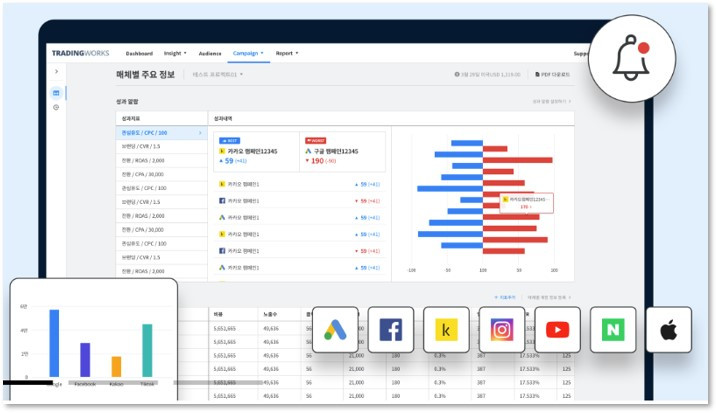Select the Naver platform icon
717x413 pixels.
pyautogui.click(x=613, y=330)
